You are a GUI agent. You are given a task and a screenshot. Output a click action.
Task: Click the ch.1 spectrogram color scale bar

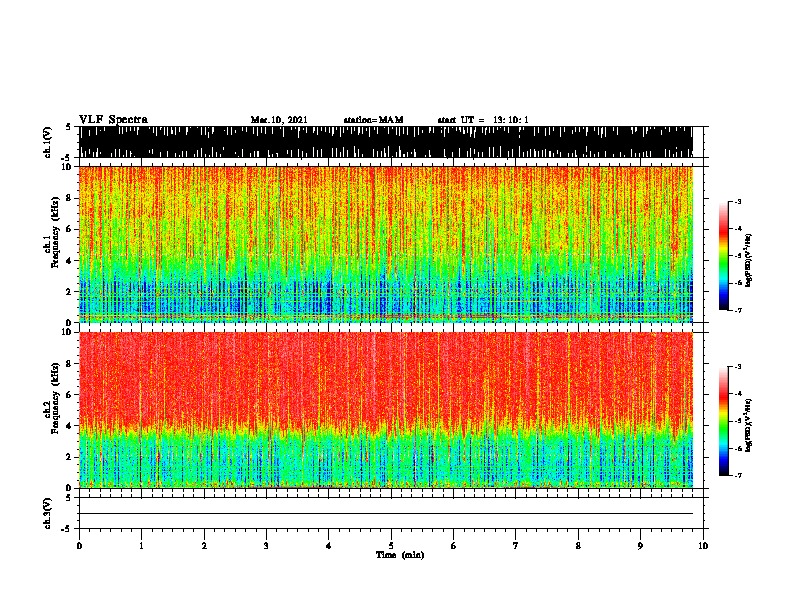tap(723, 256)
